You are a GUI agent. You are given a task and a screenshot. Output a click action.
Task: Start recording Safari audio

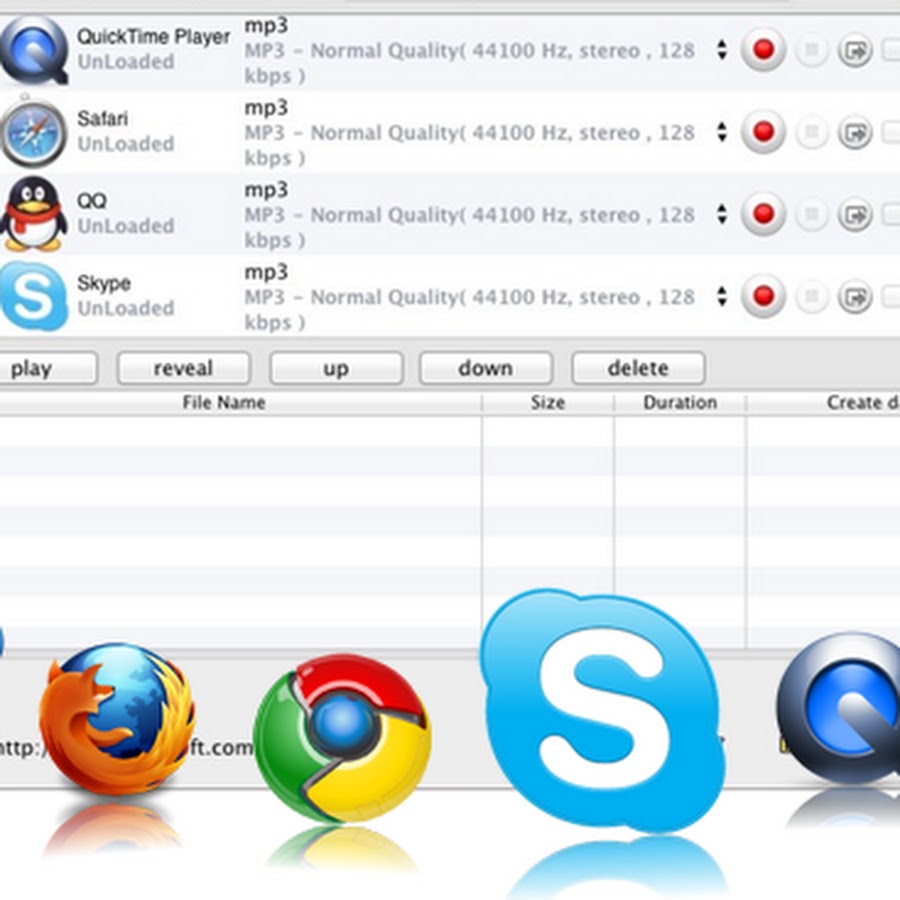(x=763, y=132)
